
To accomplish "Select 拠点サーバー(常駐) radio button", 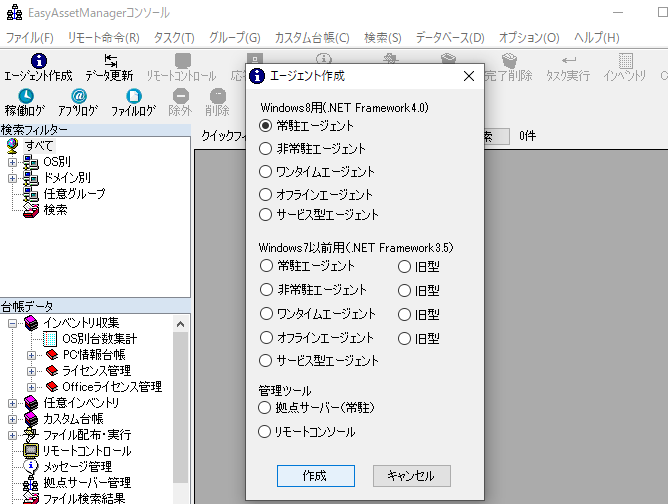I will point(265,408).
